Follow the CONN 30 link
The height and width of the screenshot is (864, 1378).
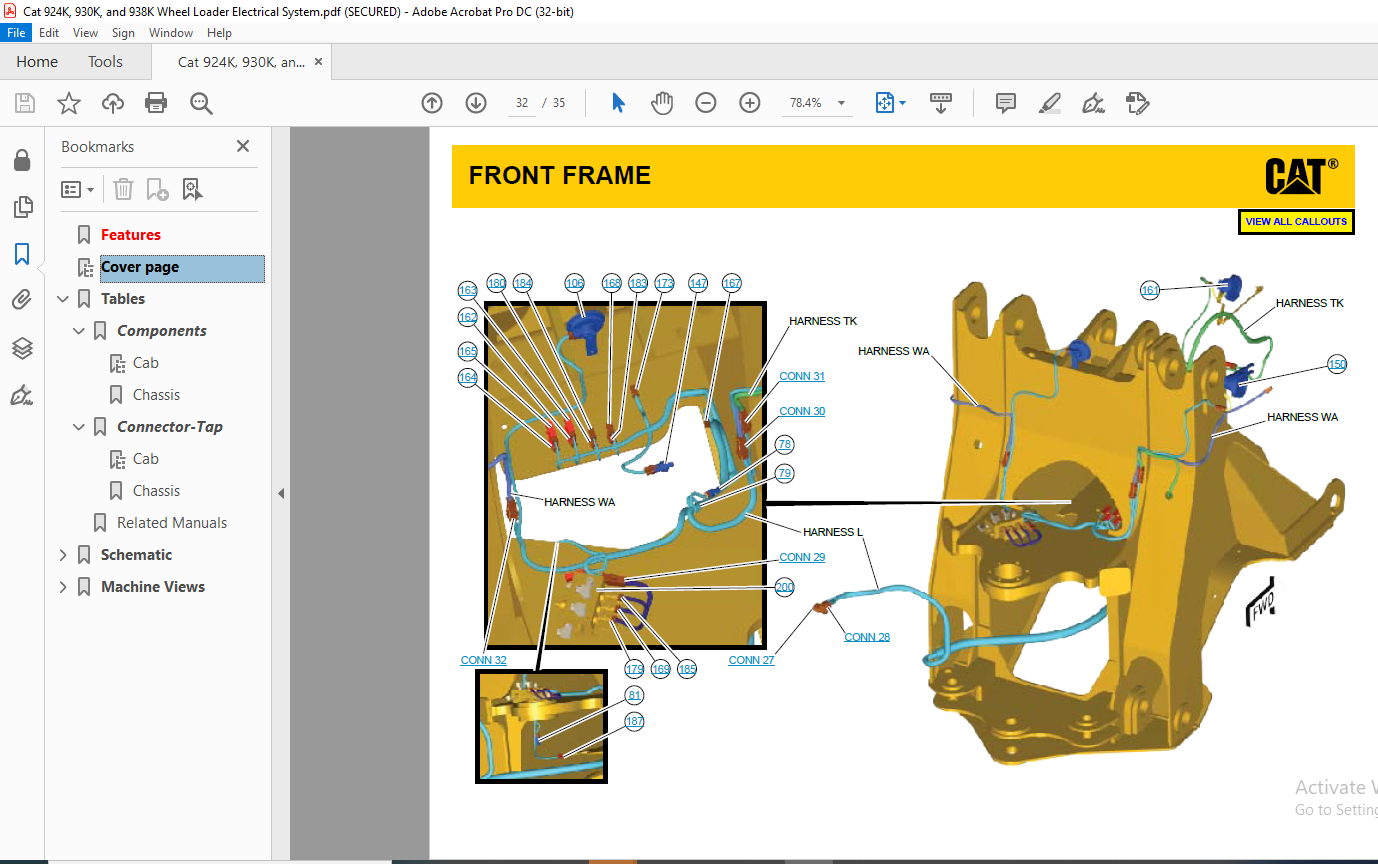click(x=802, y=411)
